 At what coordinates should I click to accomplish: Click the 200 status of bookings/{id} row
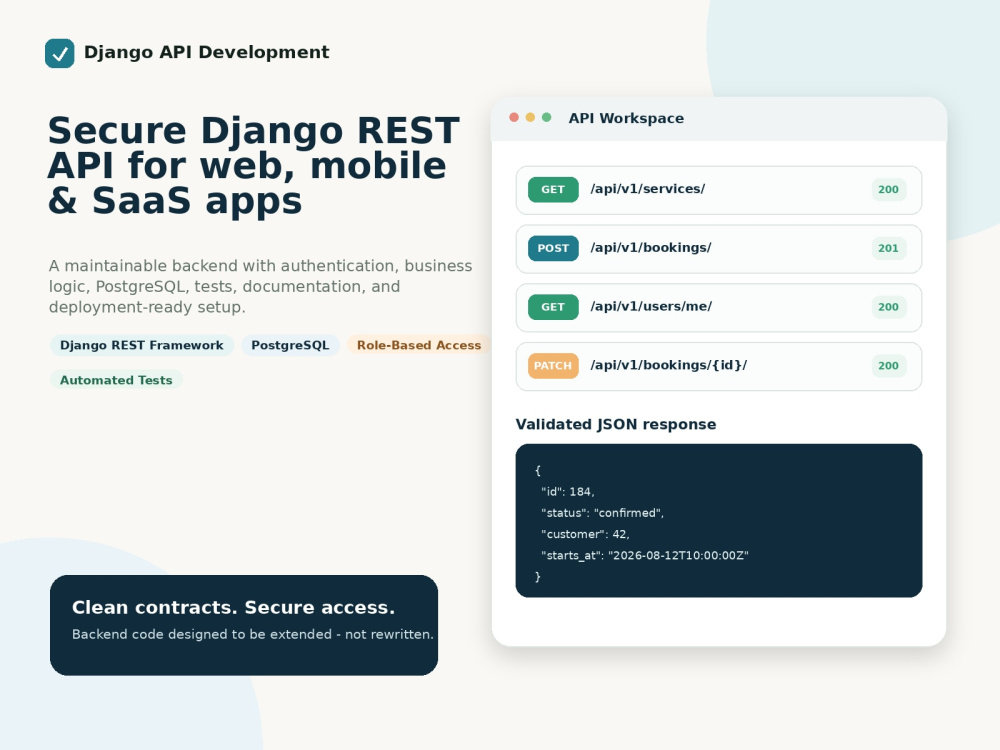pyautogui.click(x=888, y=365)
